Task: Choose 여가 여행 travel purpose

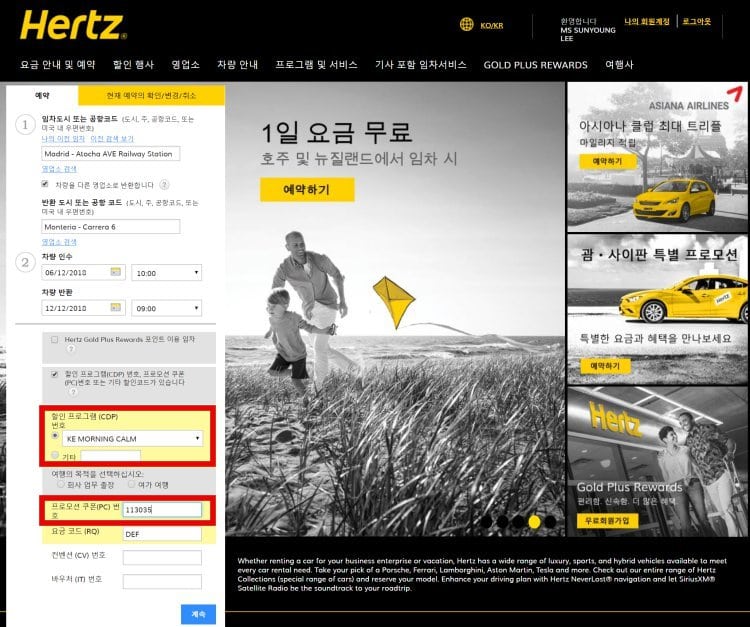Action: pos(132,484)
